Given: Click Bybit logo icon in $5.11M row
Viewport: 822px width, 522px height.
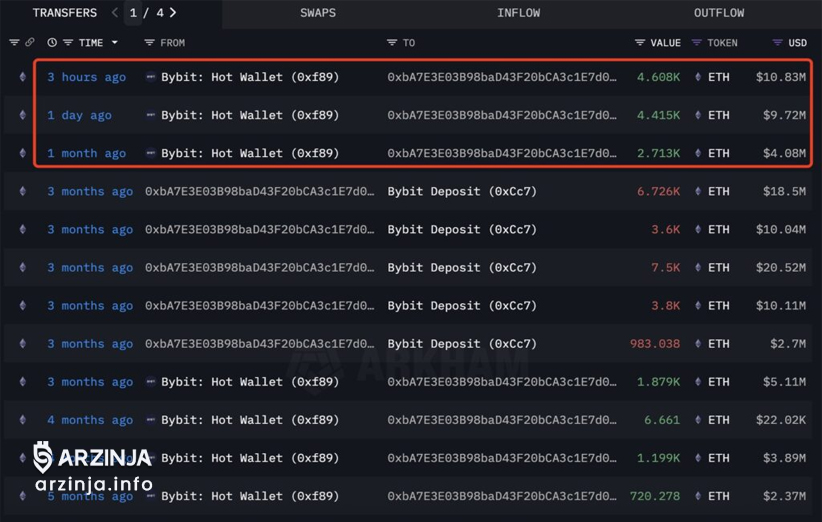Looking at the screenshot, I should tap(150, 382).
